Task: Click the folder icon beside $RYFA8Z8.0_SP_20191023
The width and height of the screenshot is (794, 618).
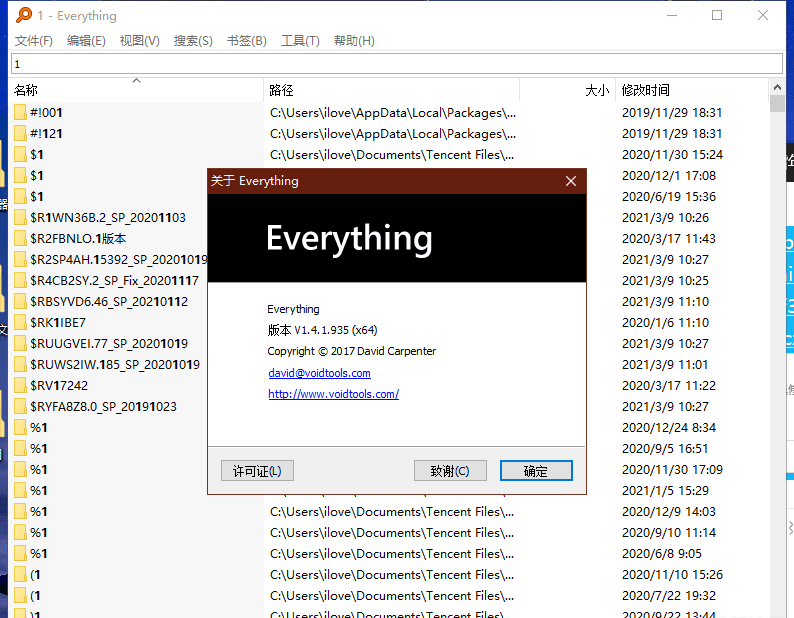Action: (20, 407)
